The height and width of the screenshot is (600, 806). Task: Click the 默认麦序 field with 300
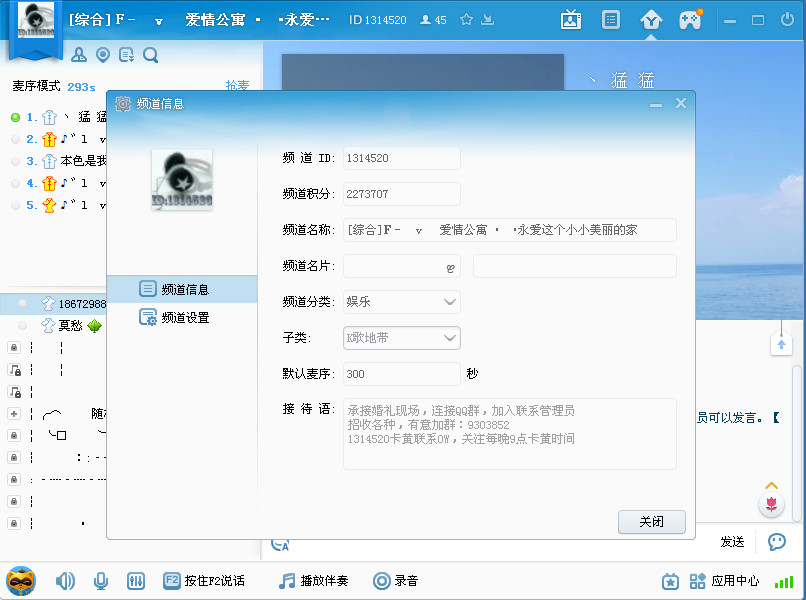coord(401,374)
